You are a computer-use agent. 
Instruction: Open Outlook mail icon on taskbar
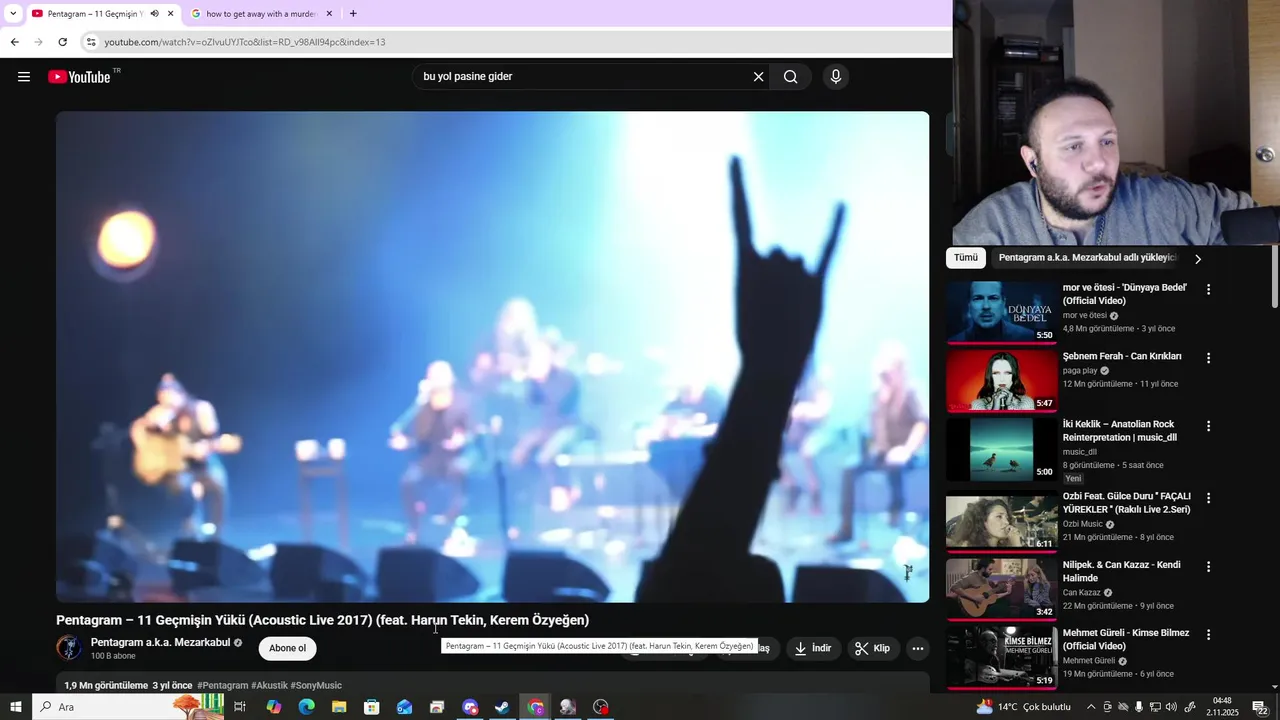404,707
